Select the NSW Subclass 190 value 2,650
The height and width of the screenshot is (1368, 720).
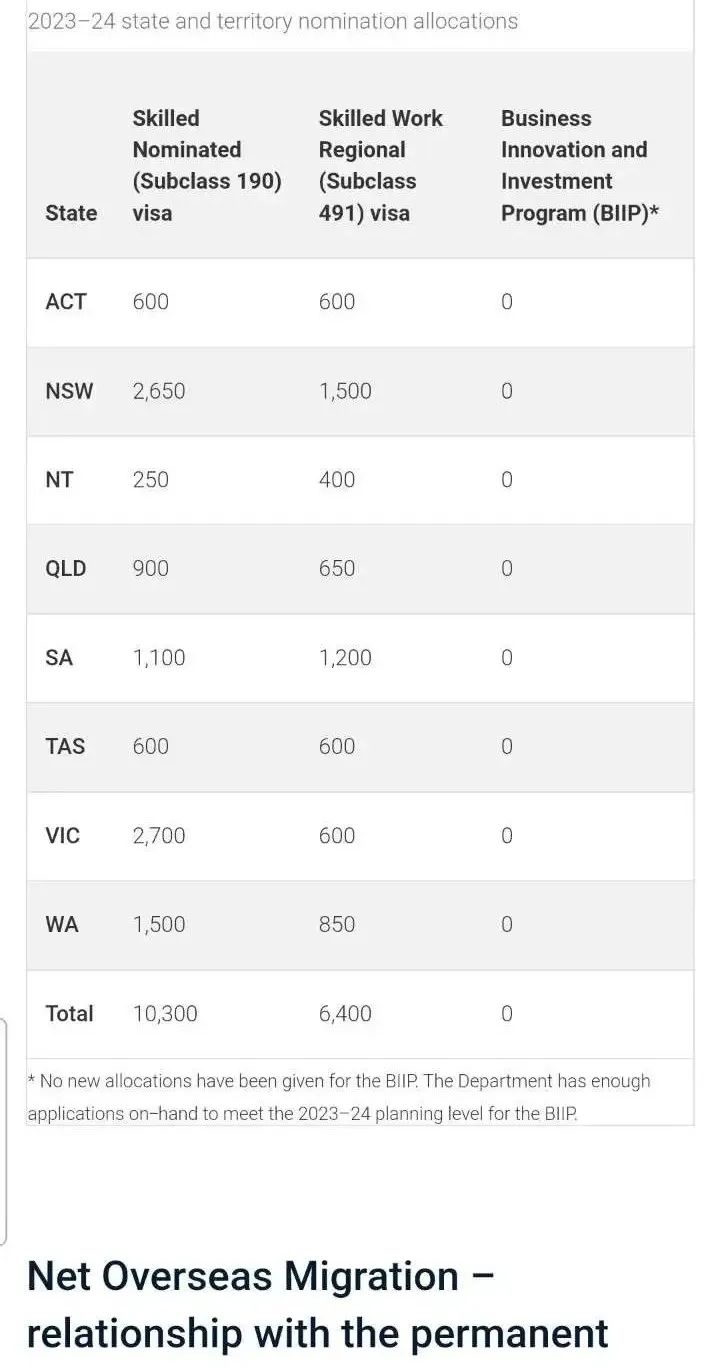click(159, 391)
